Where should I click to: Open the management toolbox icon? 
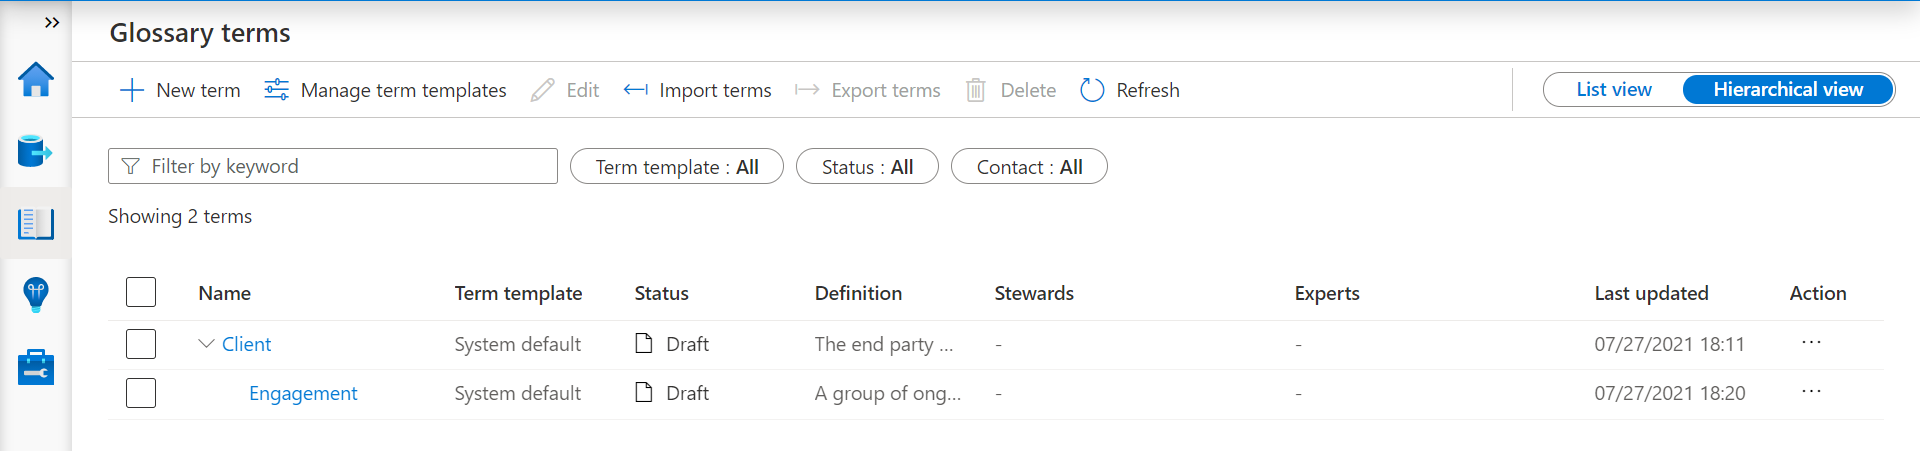click(36, 367)
